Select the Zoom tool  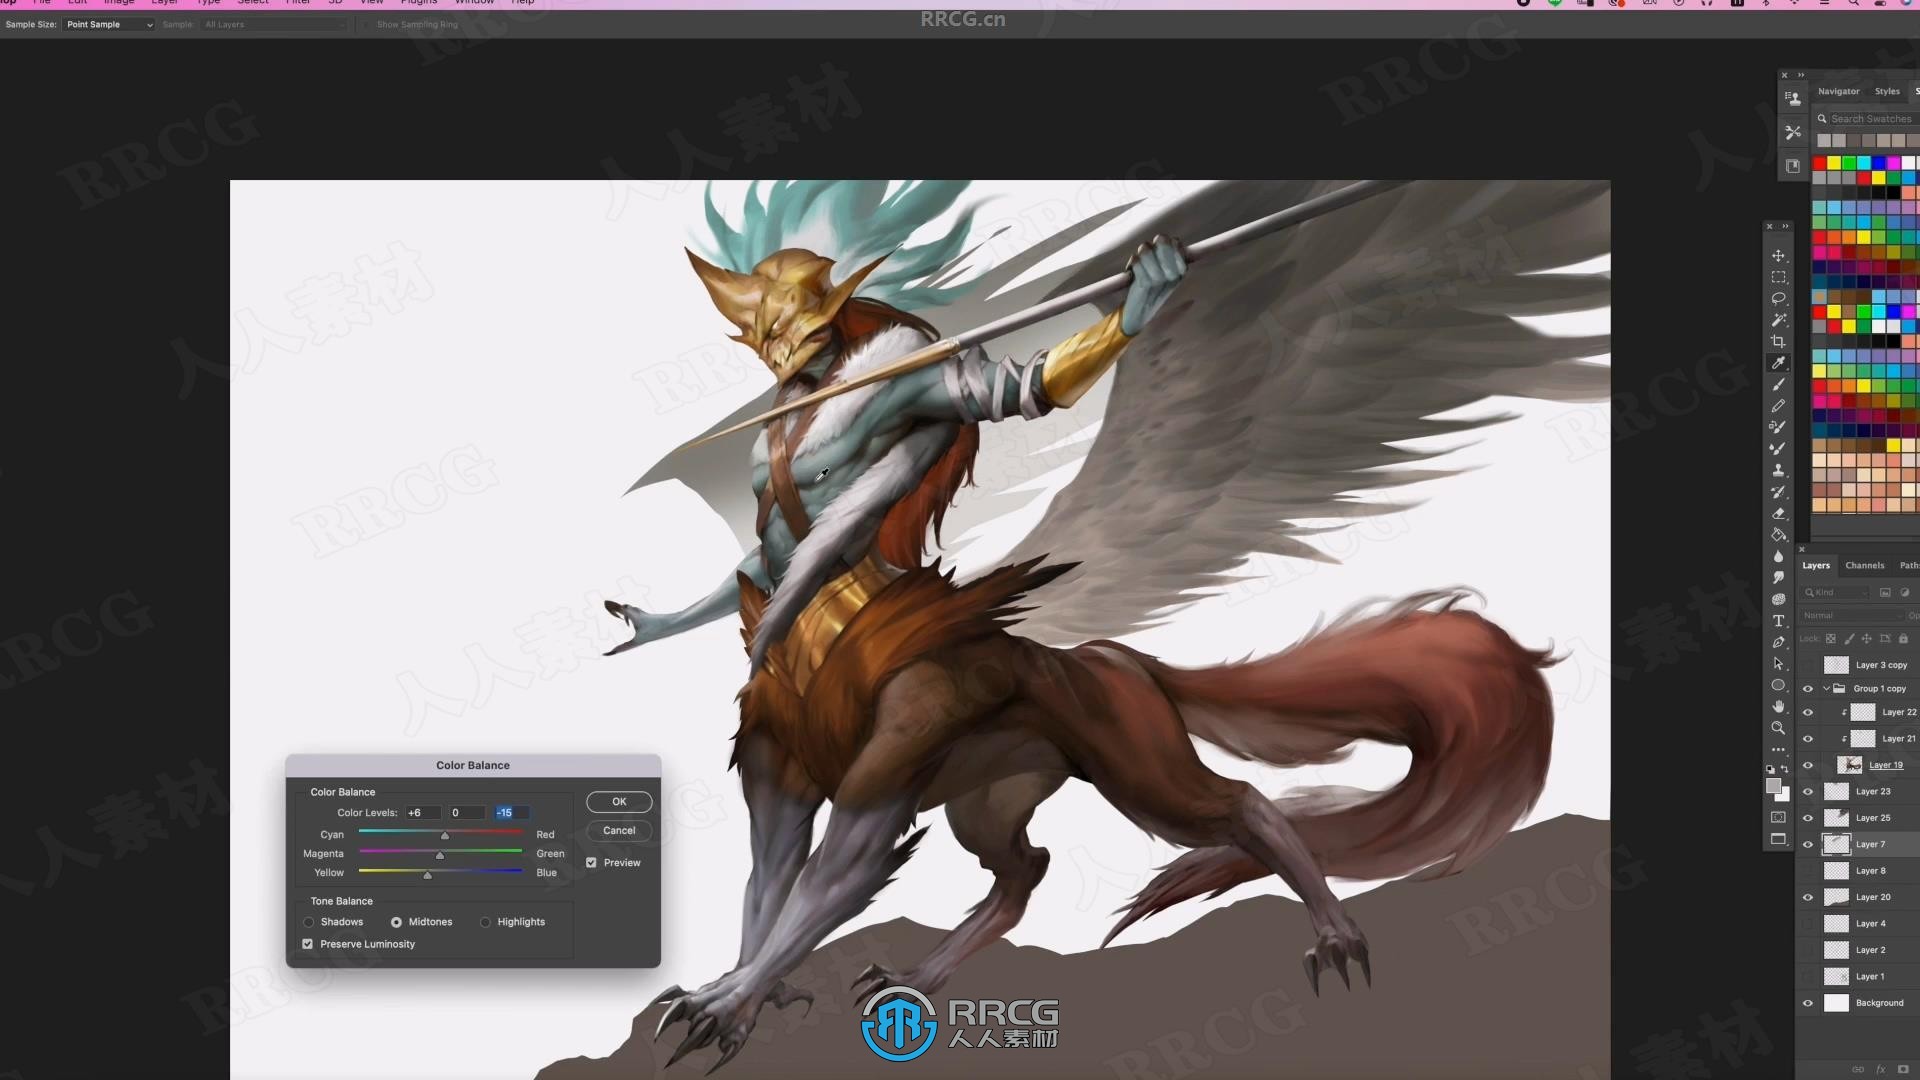point(1778,728)
